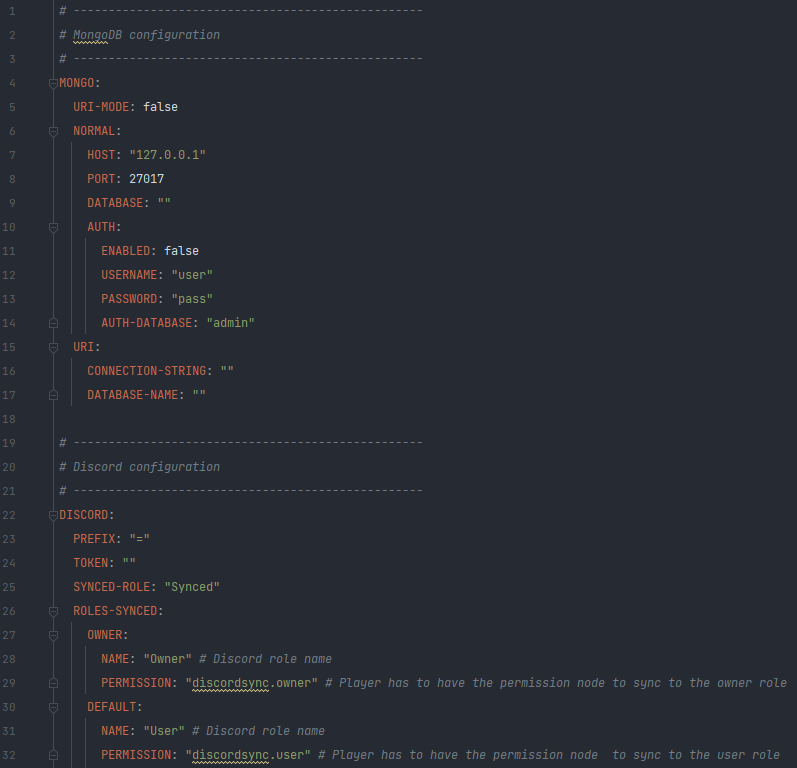Collapse the NORMAL block in gutter

pos(53,131)
